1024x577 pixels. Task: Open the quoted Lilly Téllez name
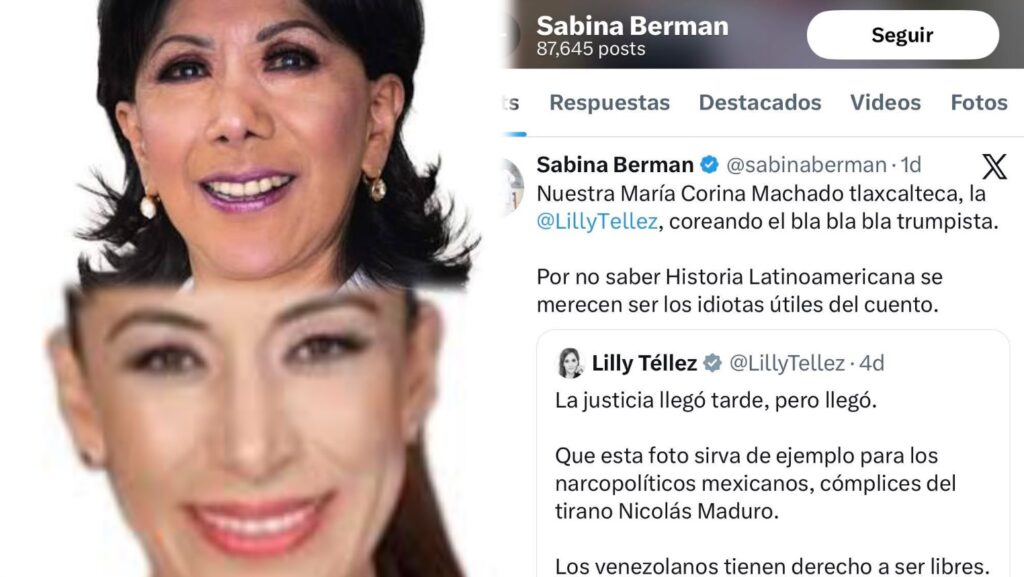tap(644, 362)
